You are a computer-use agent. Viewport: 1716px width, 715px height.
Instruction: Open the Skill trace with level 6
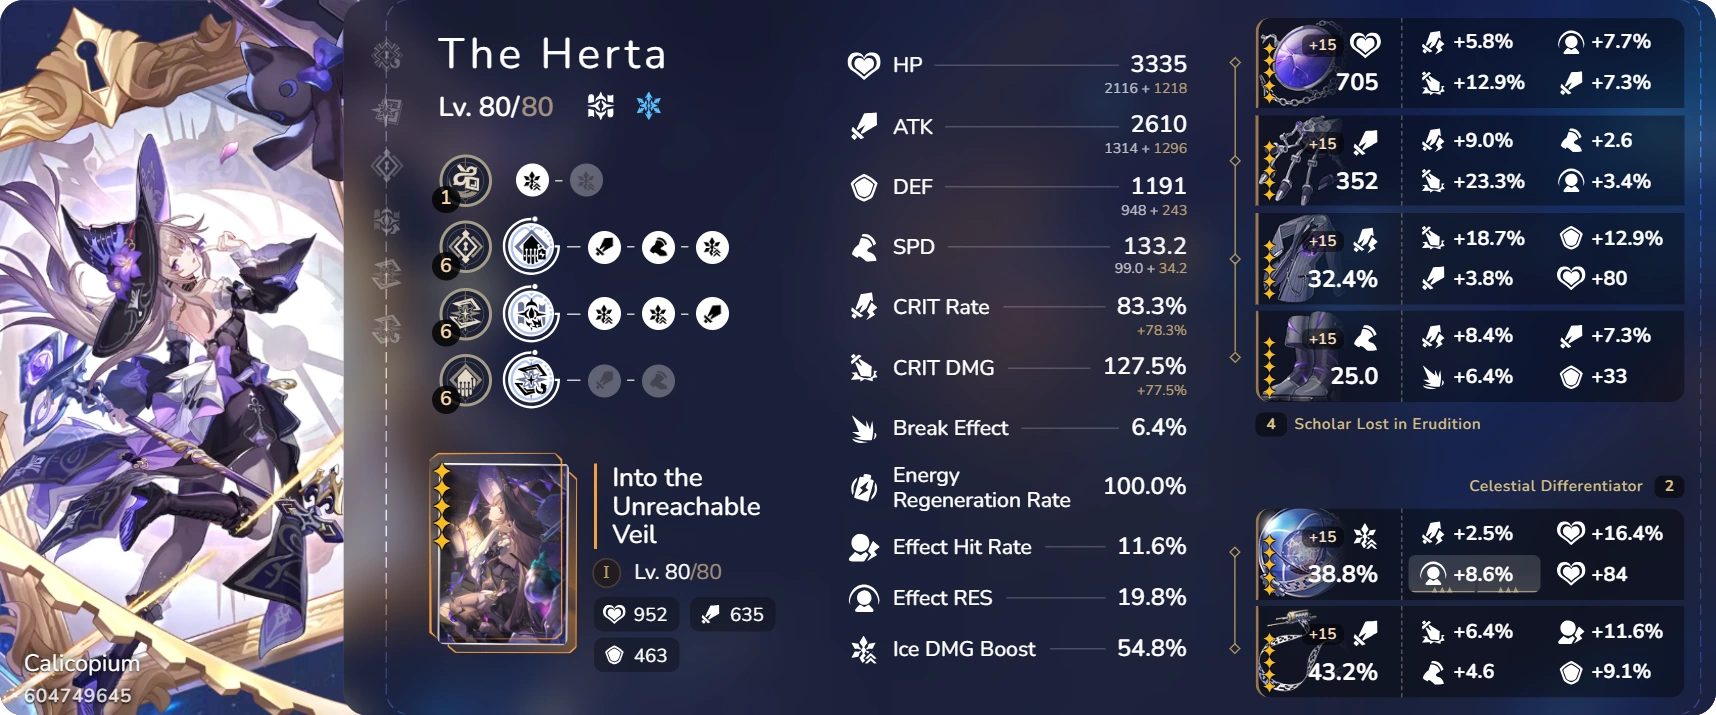coord(463,246)
